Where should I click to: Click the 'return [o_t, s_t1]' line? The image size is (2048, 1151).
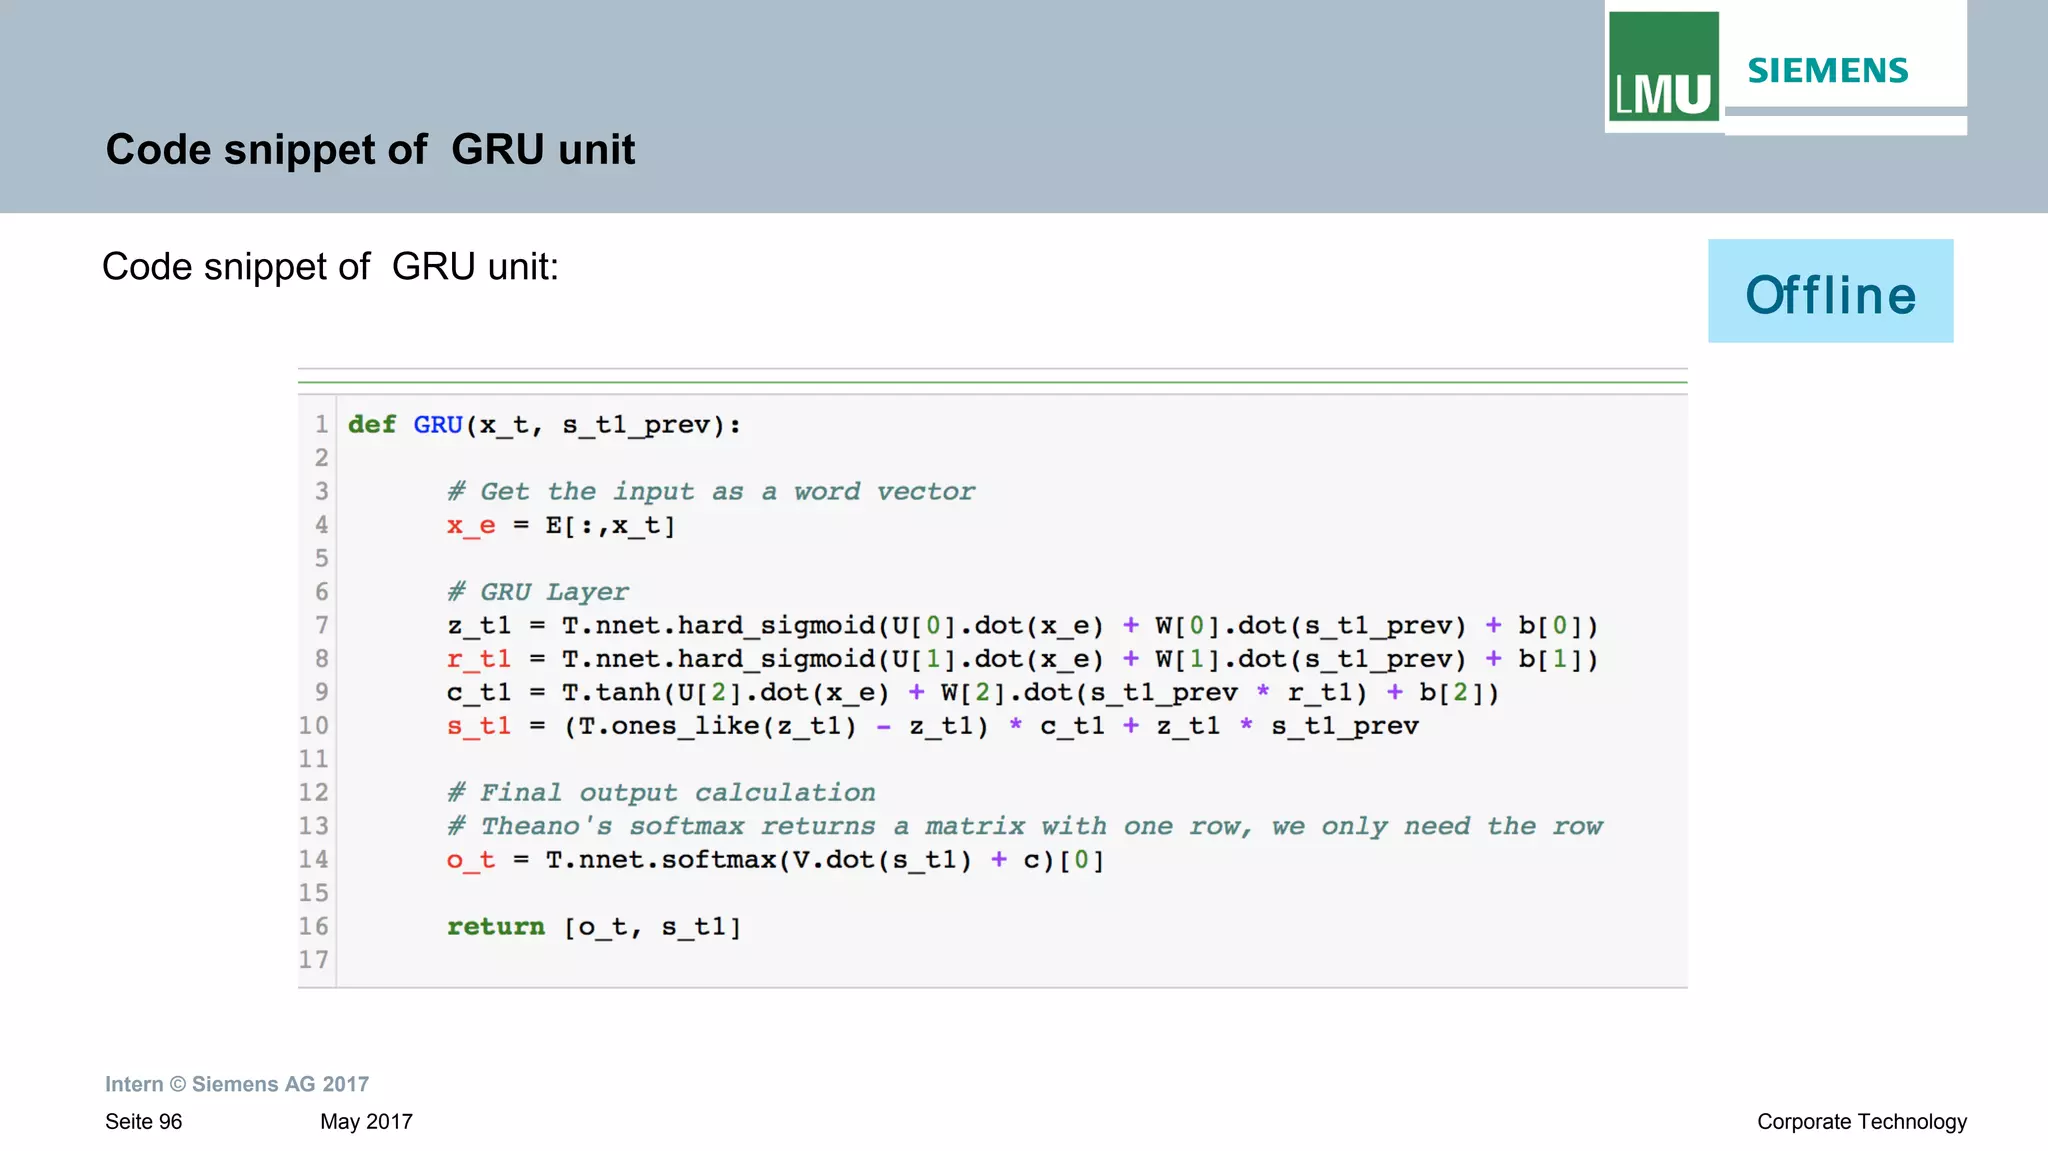point(594,927)
